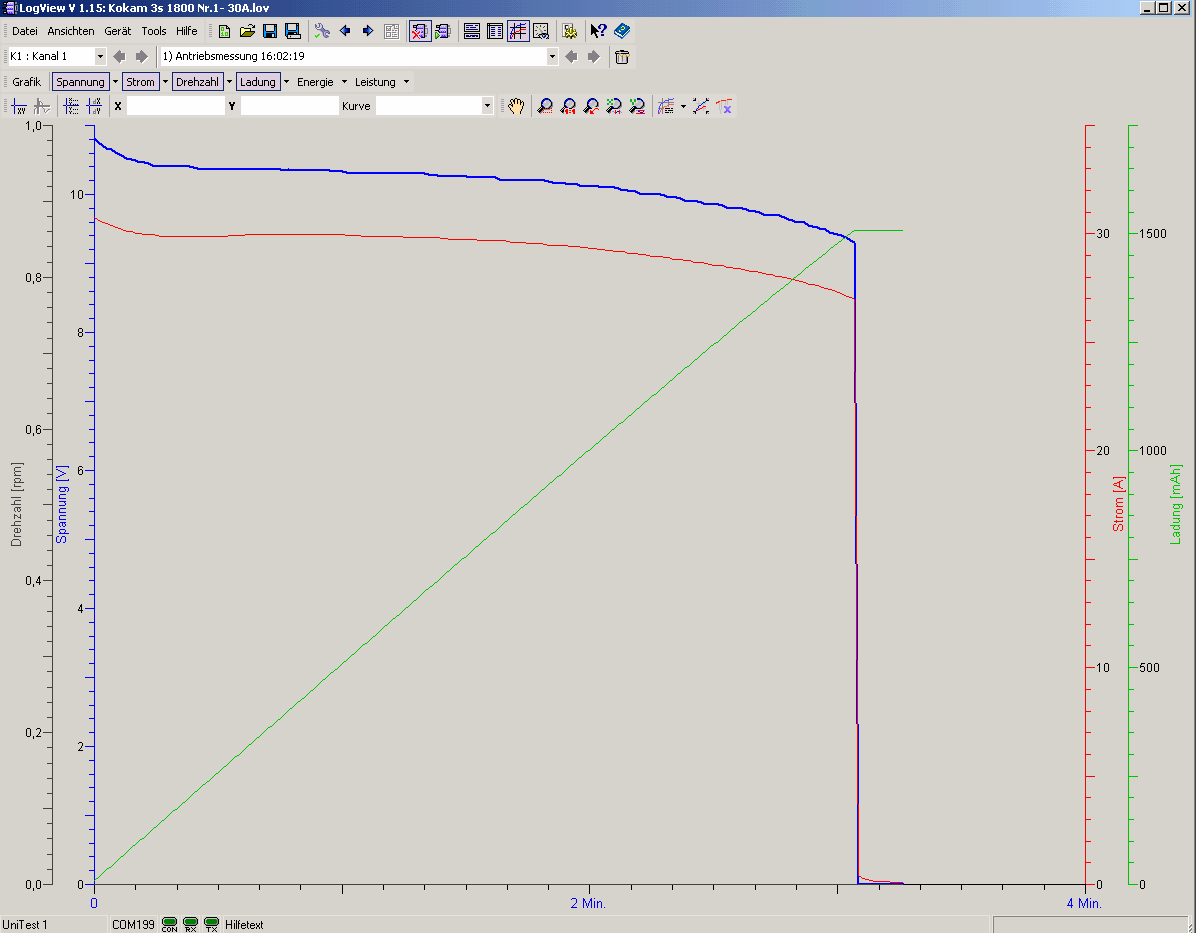Click the X value input field
Image resolution: width=1196 pixels, height=933 pixels.
175,106
